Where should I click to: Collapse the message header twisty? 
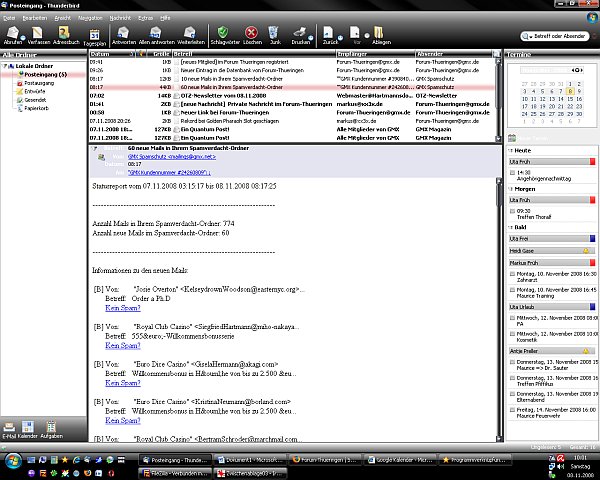[x=95, y=148]
